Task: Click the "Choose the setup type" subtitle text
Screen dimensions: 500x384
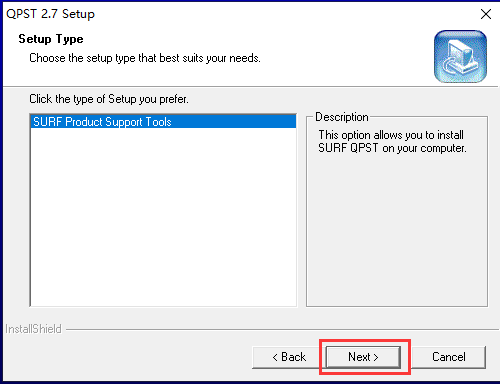Action: coord(145,58)
